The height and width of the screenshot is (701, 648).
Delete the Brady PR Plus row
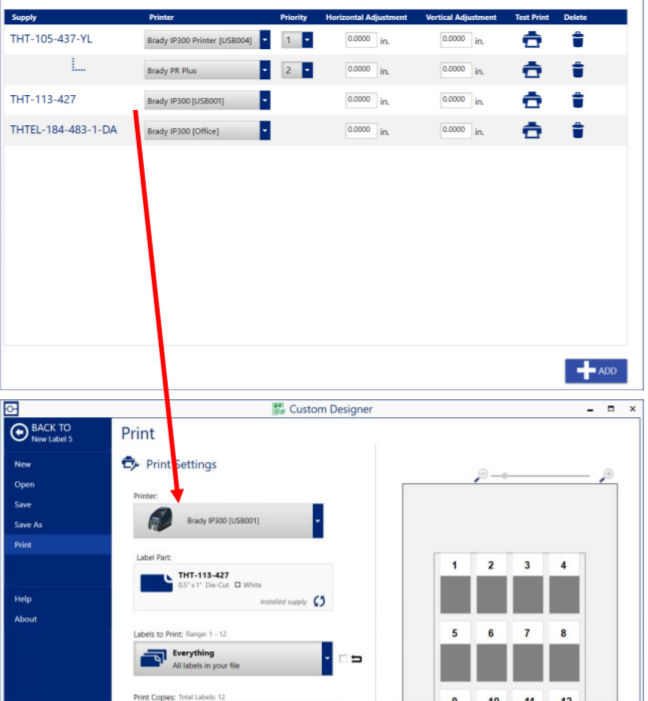tap(578, 70)
